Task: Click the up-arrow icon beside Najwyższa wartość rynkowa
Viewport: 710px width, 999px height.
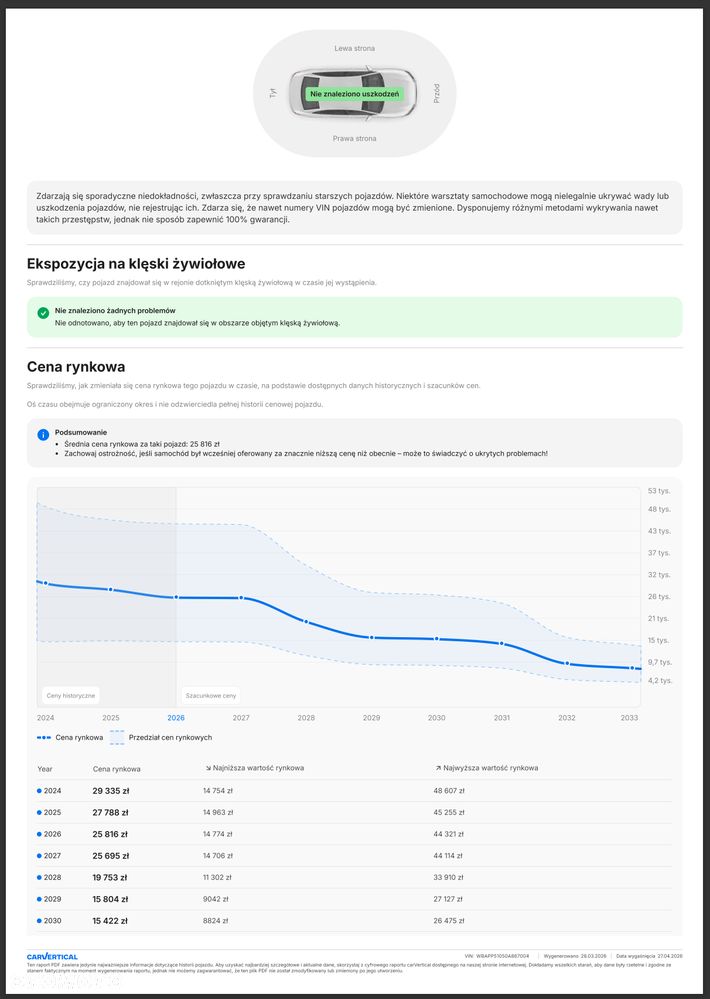Action: (x=438, y=768)
